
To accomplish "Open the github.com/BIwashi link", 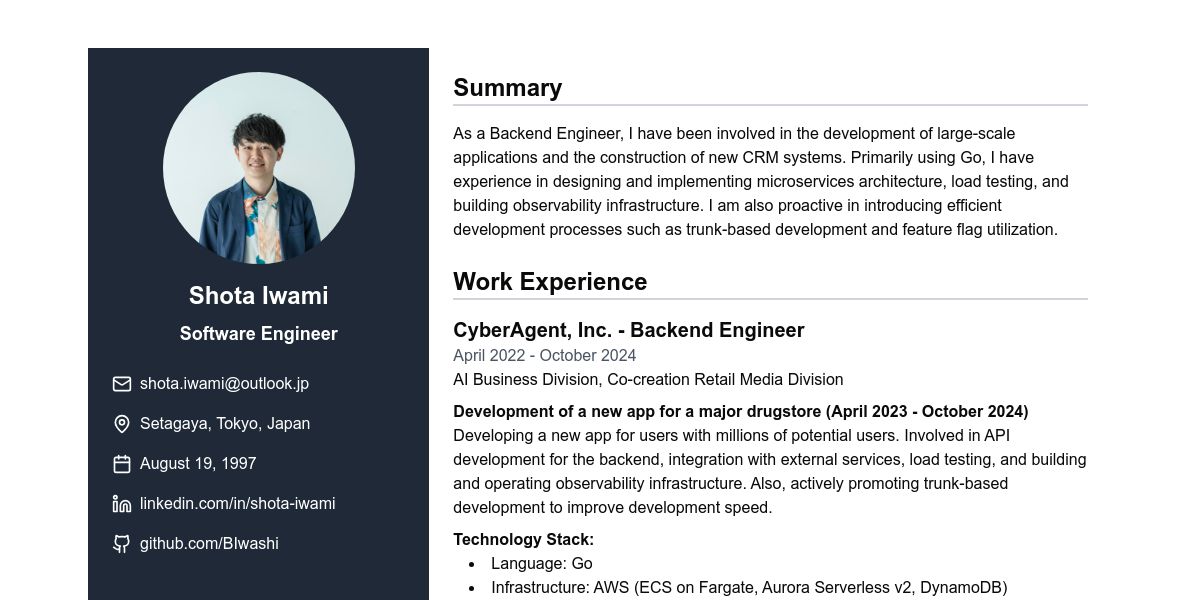I will [209, 544].
